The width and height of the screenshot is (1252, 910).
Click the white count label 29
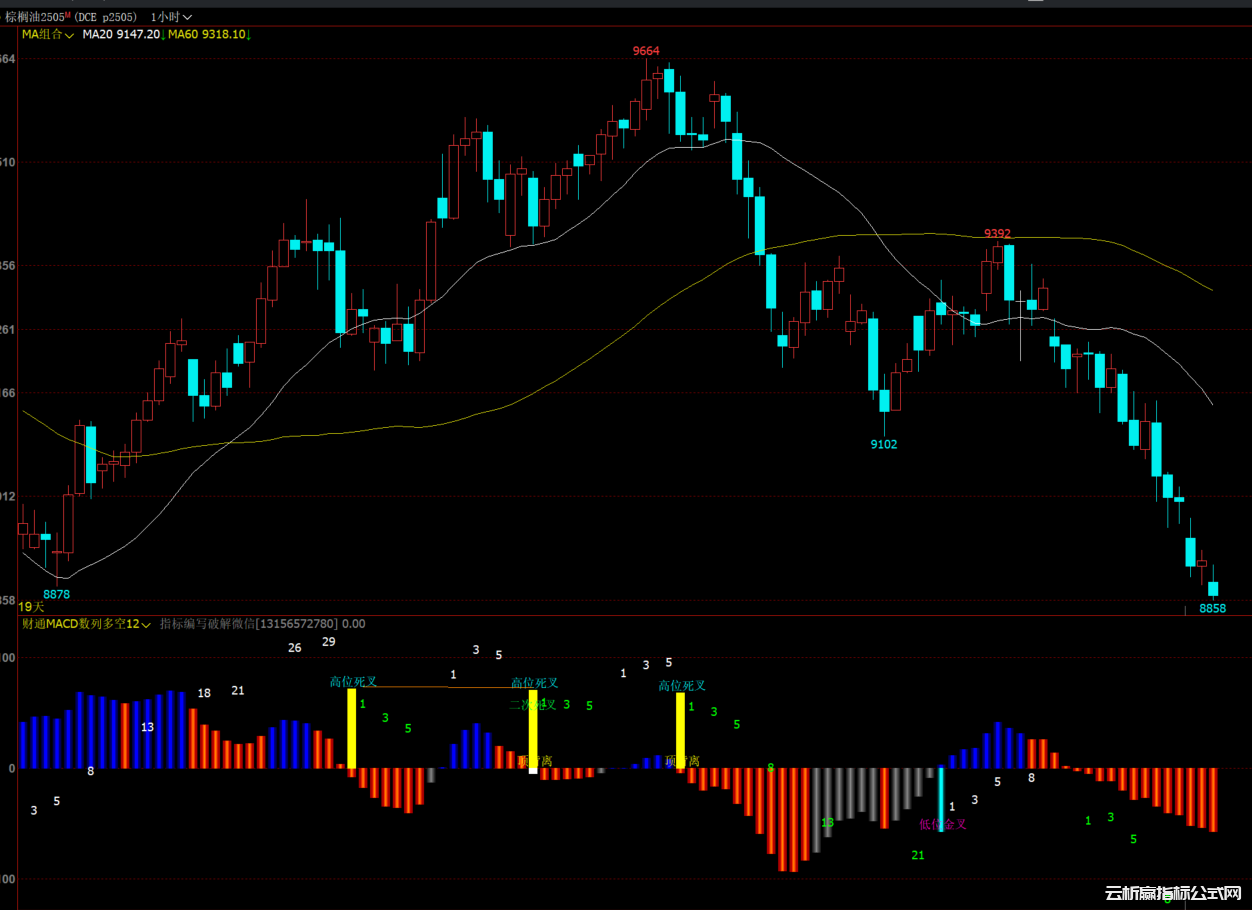coord(329,642)
